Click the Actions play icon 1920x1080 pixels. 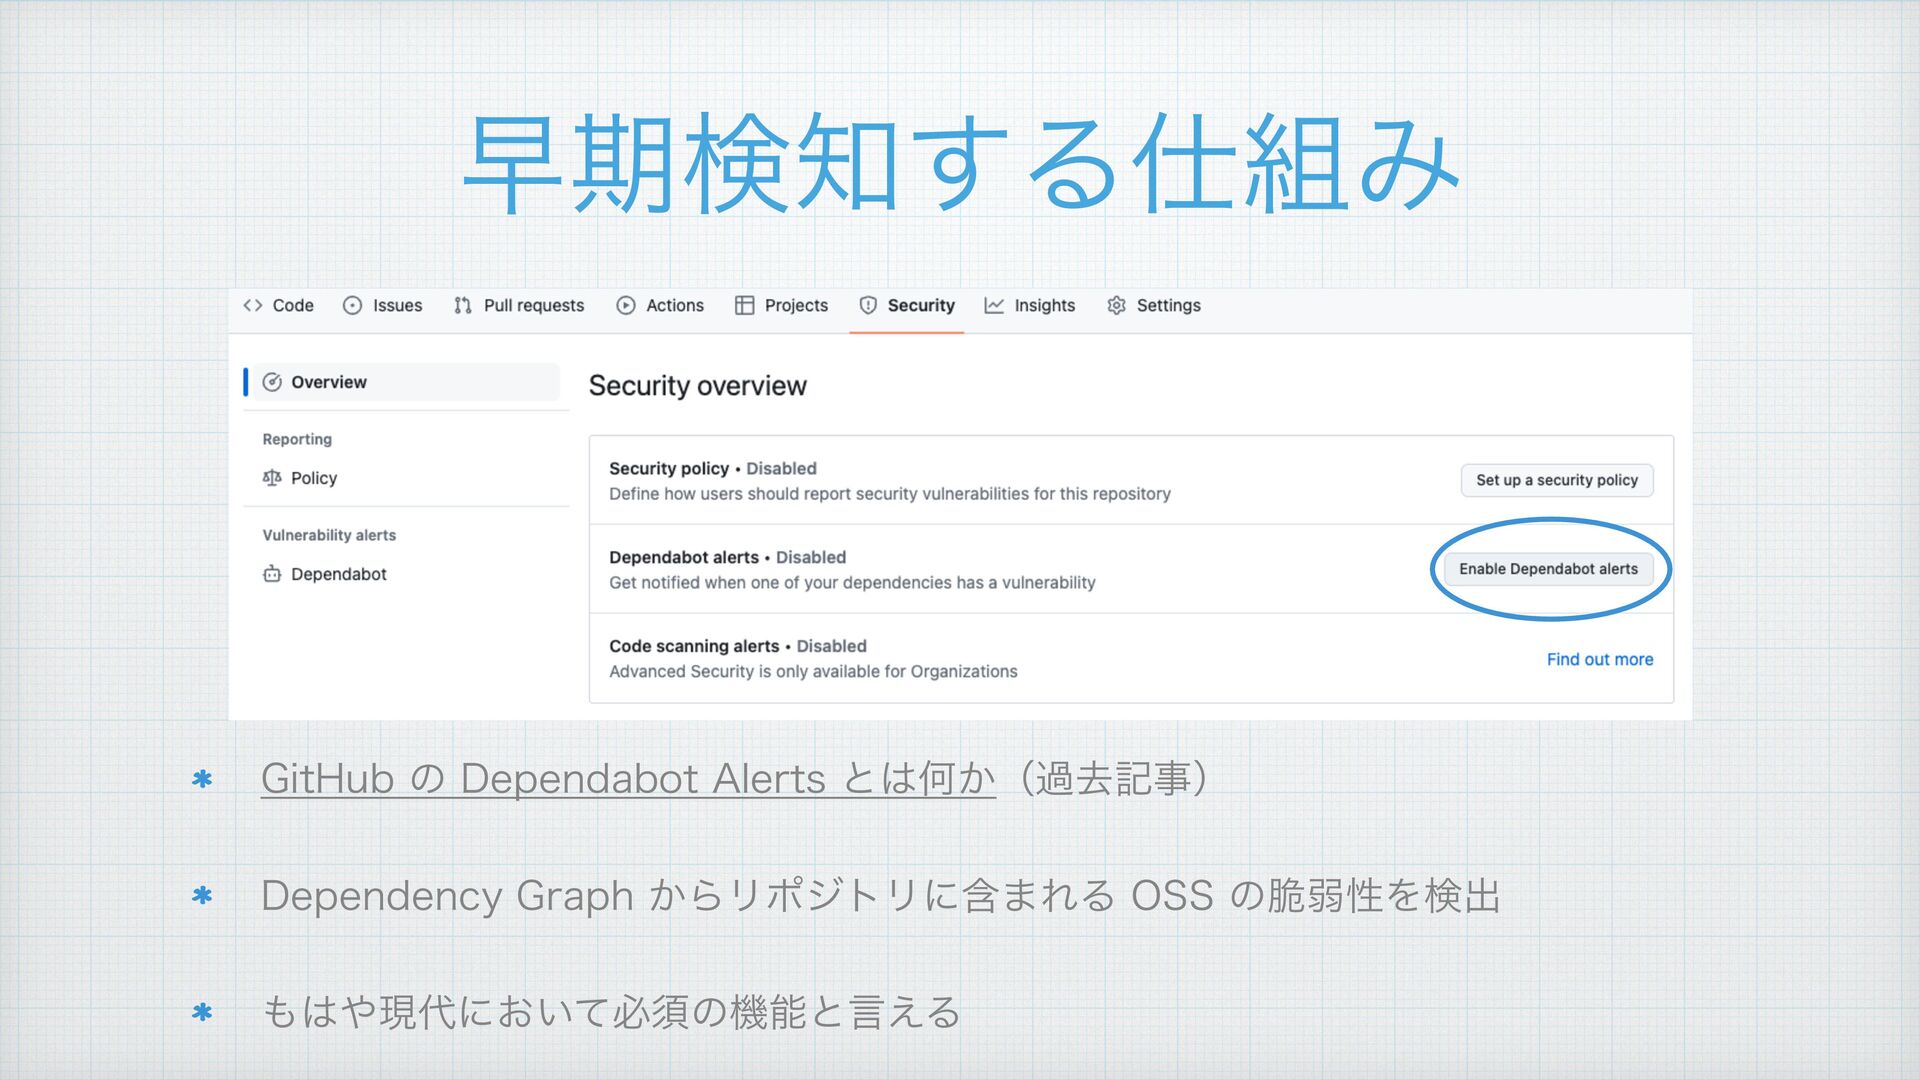[x=626, y=305]
